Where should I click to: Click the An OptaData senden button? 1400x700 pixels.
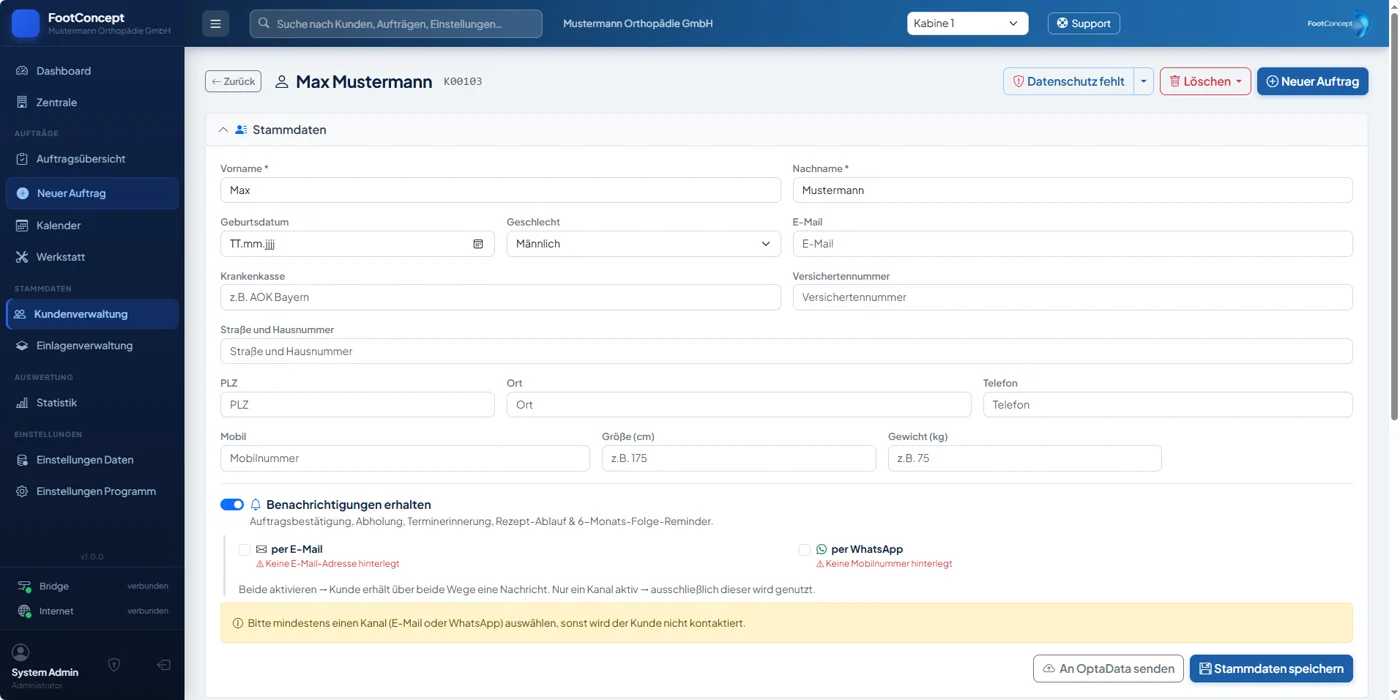(x=1108, y=668)
